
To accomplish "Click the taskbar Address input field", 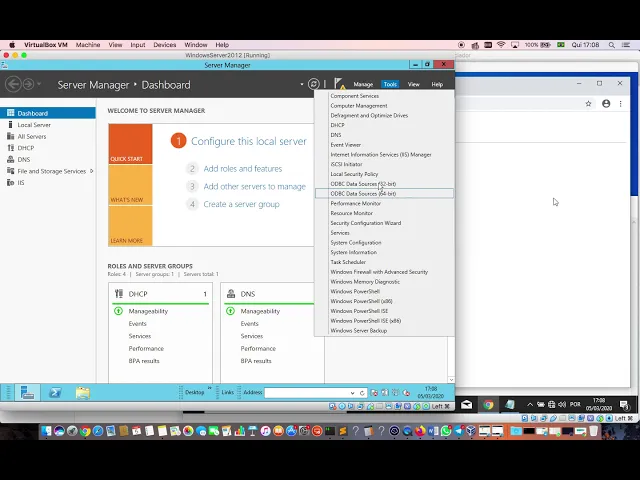I will tap(306, 393).
